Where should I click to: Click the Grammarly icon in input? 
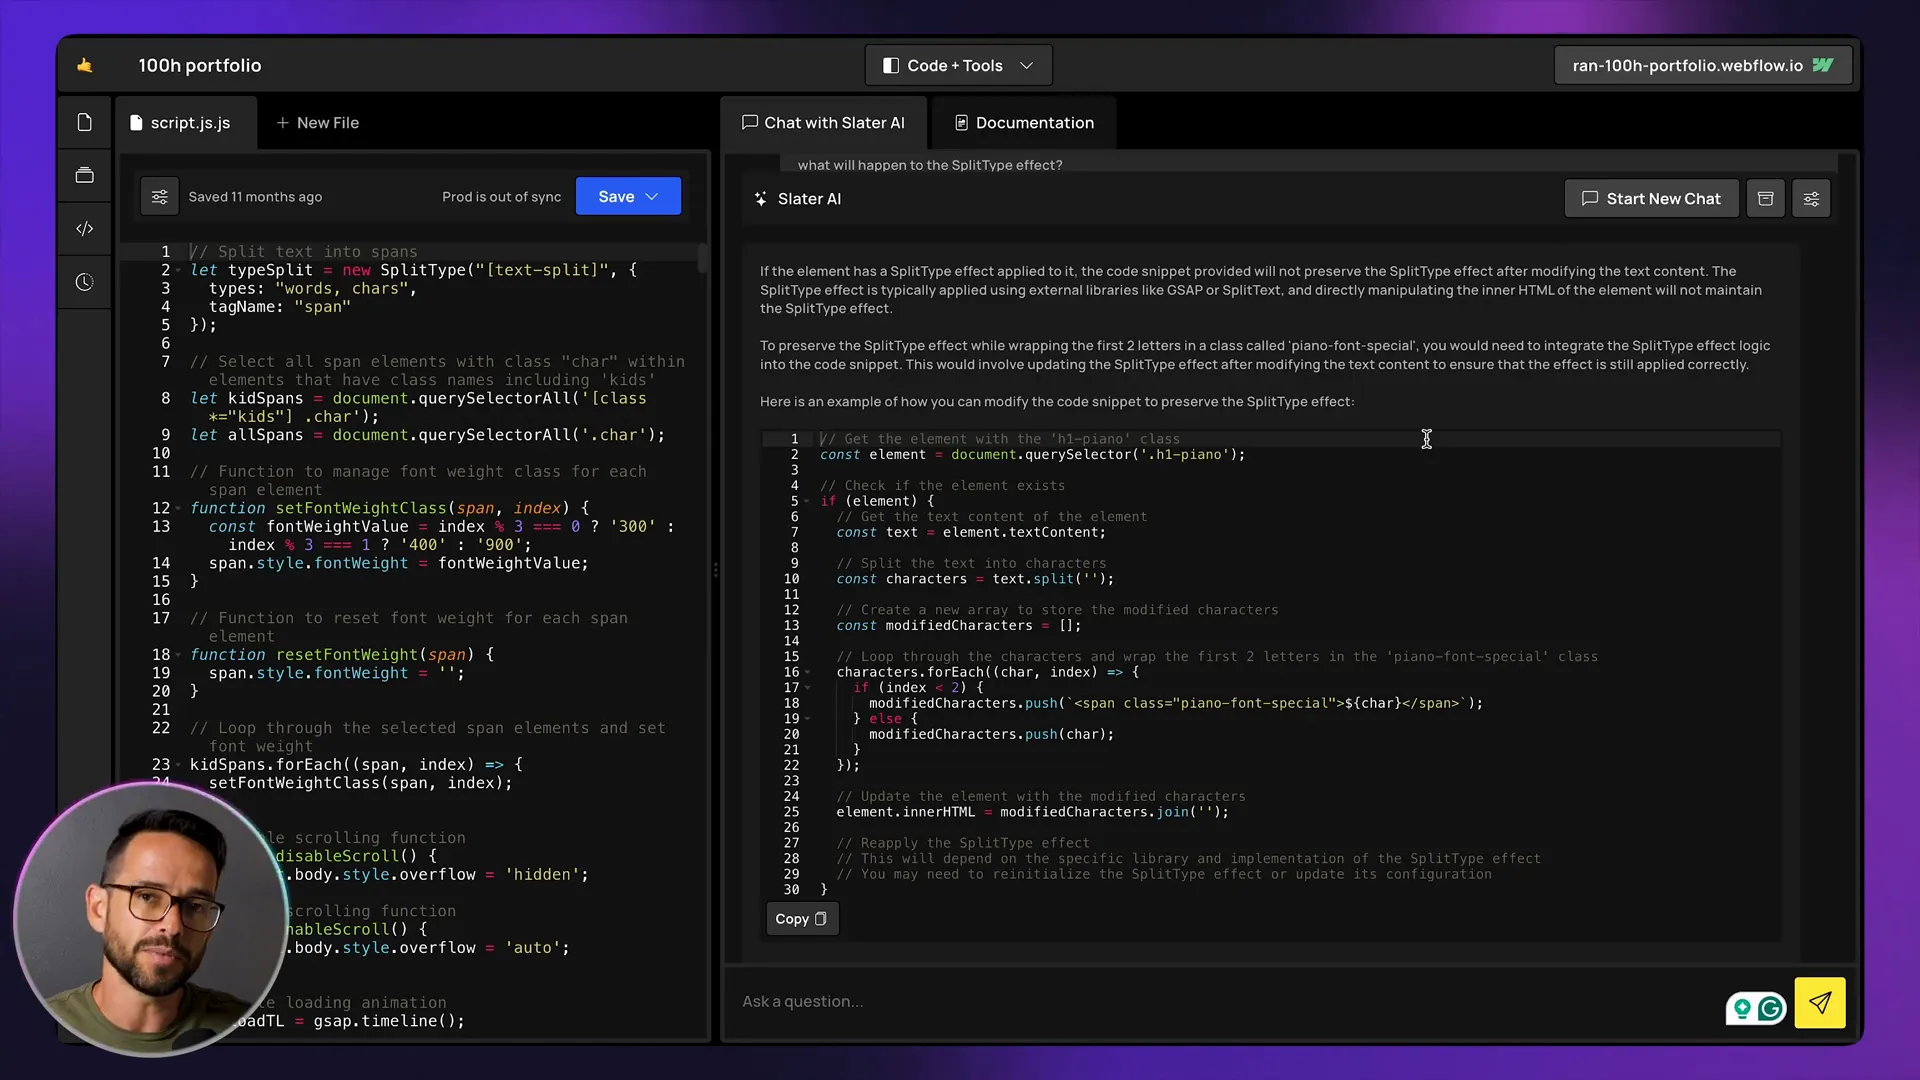click(x=1771, y=1008)
